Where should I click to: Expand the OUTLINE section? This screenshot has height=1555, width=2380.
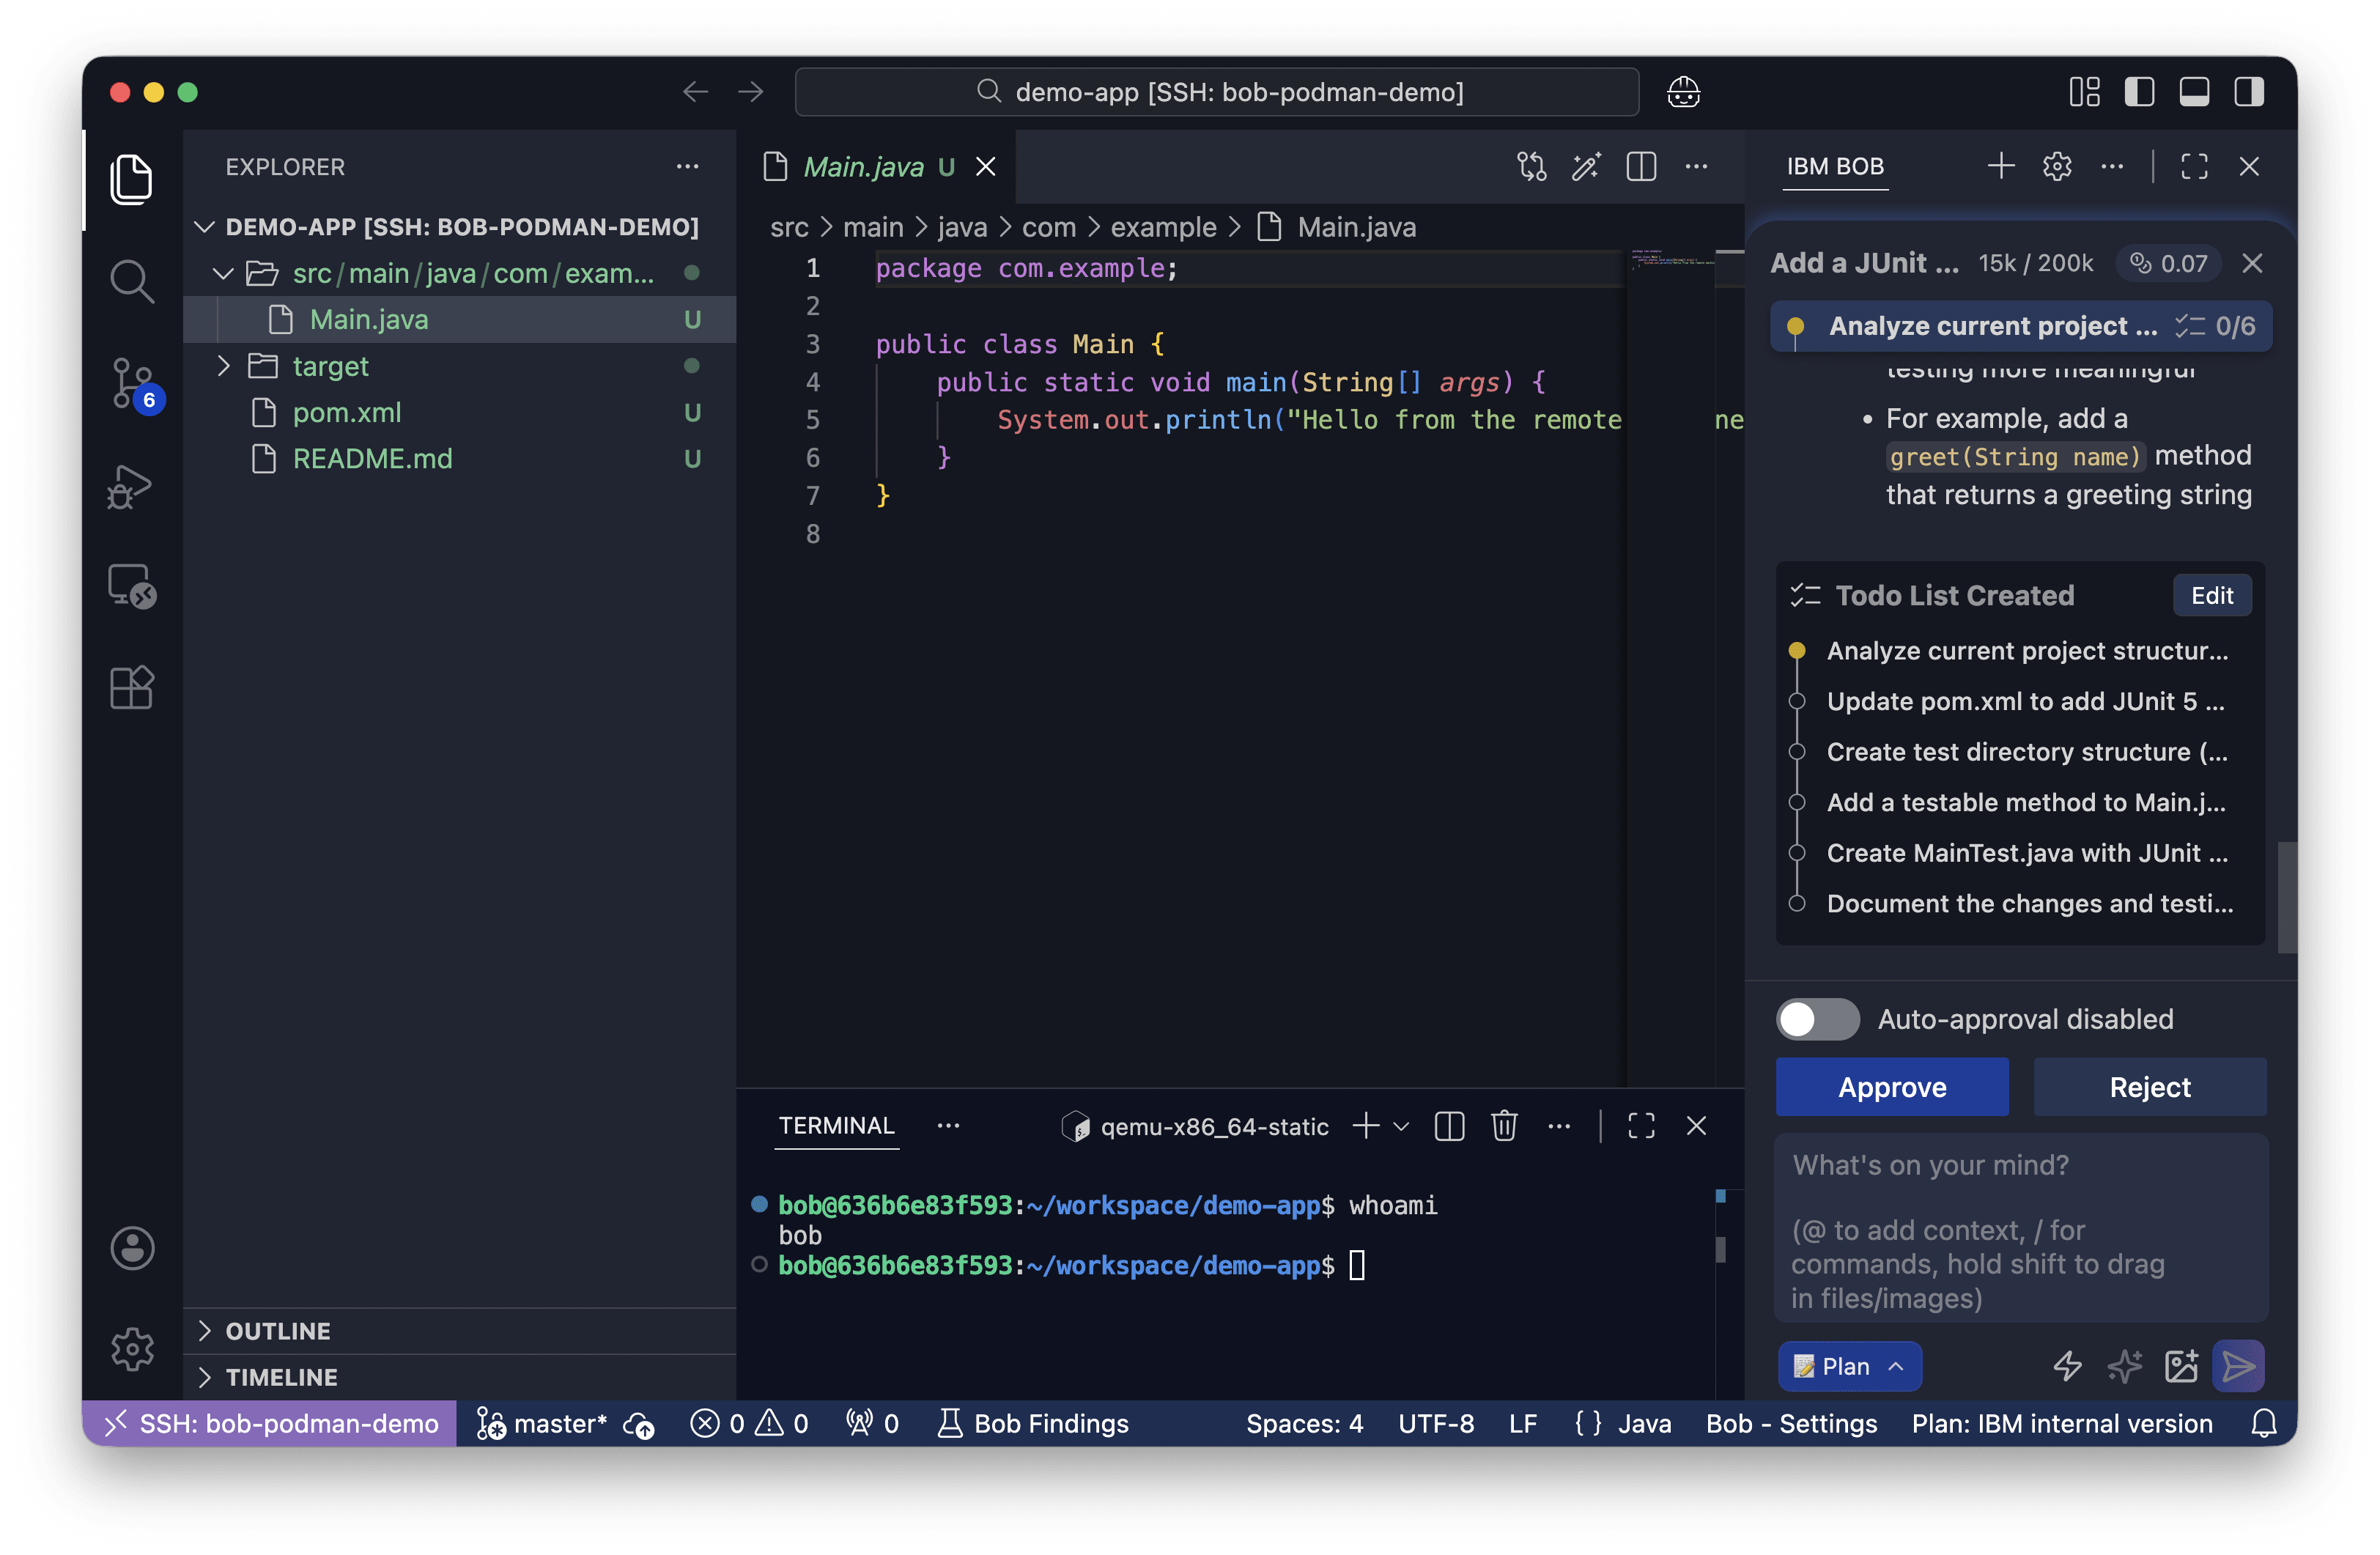pyautogui.click(x=277, y=1331)
